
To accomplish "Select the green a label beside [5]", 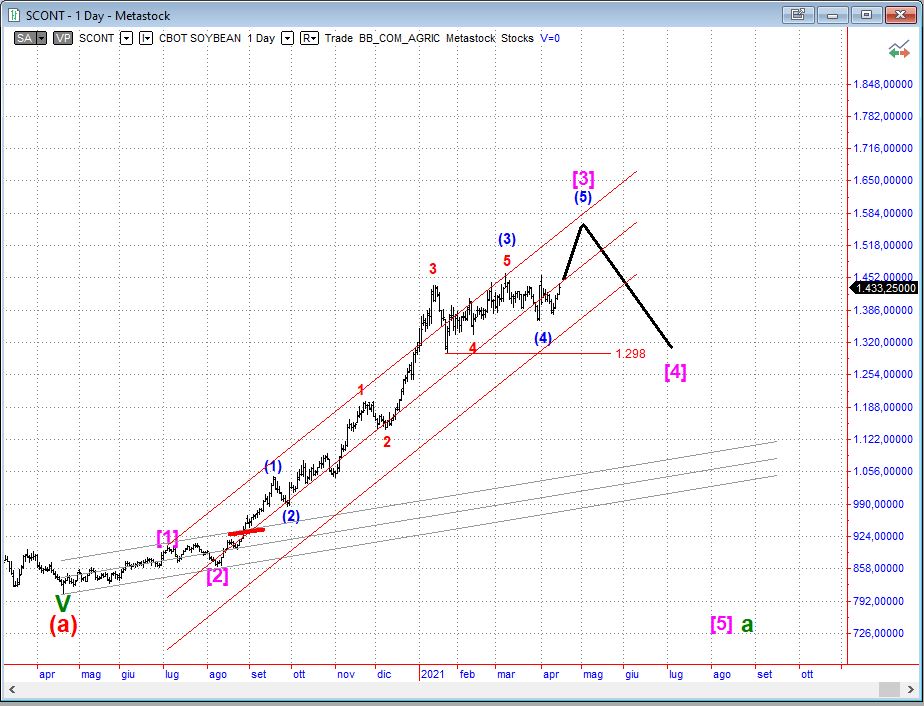I will coord(747,625).
